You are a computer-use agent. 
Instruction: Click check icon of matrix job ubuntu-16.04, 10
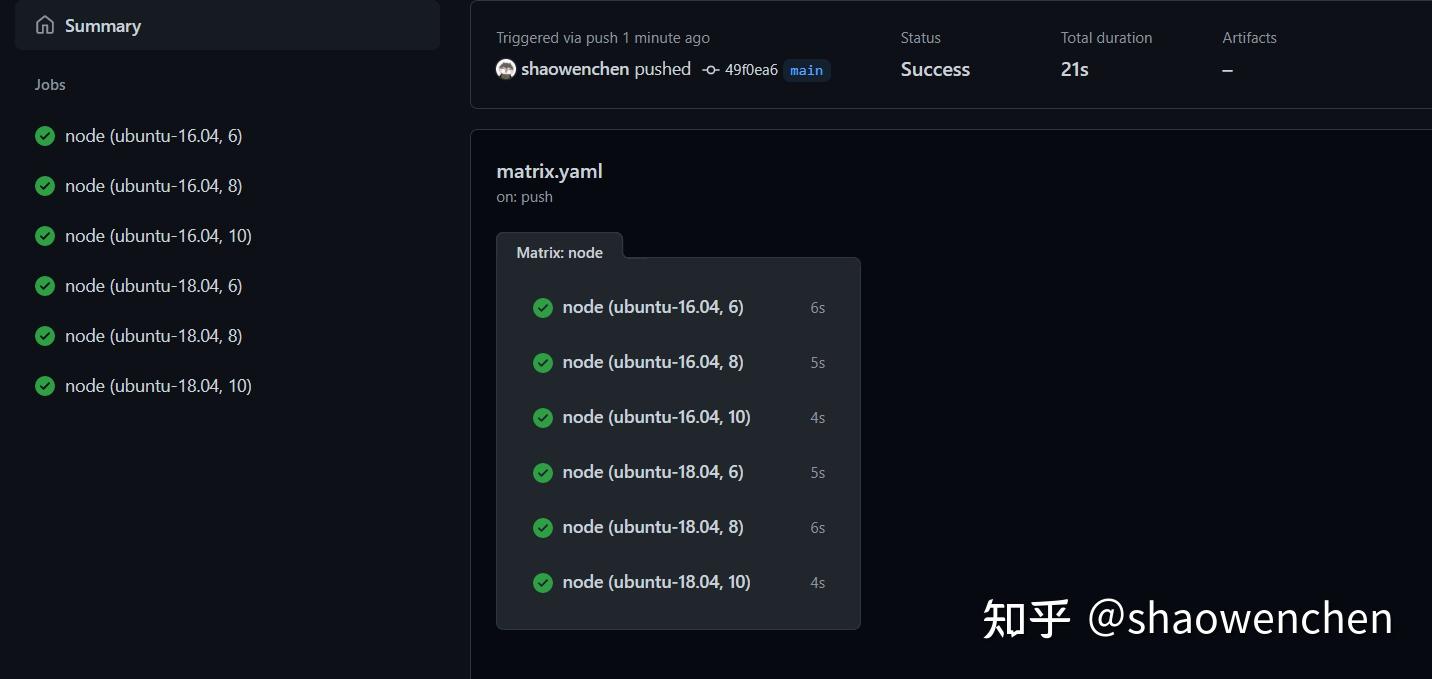click(x=543, y=418)
